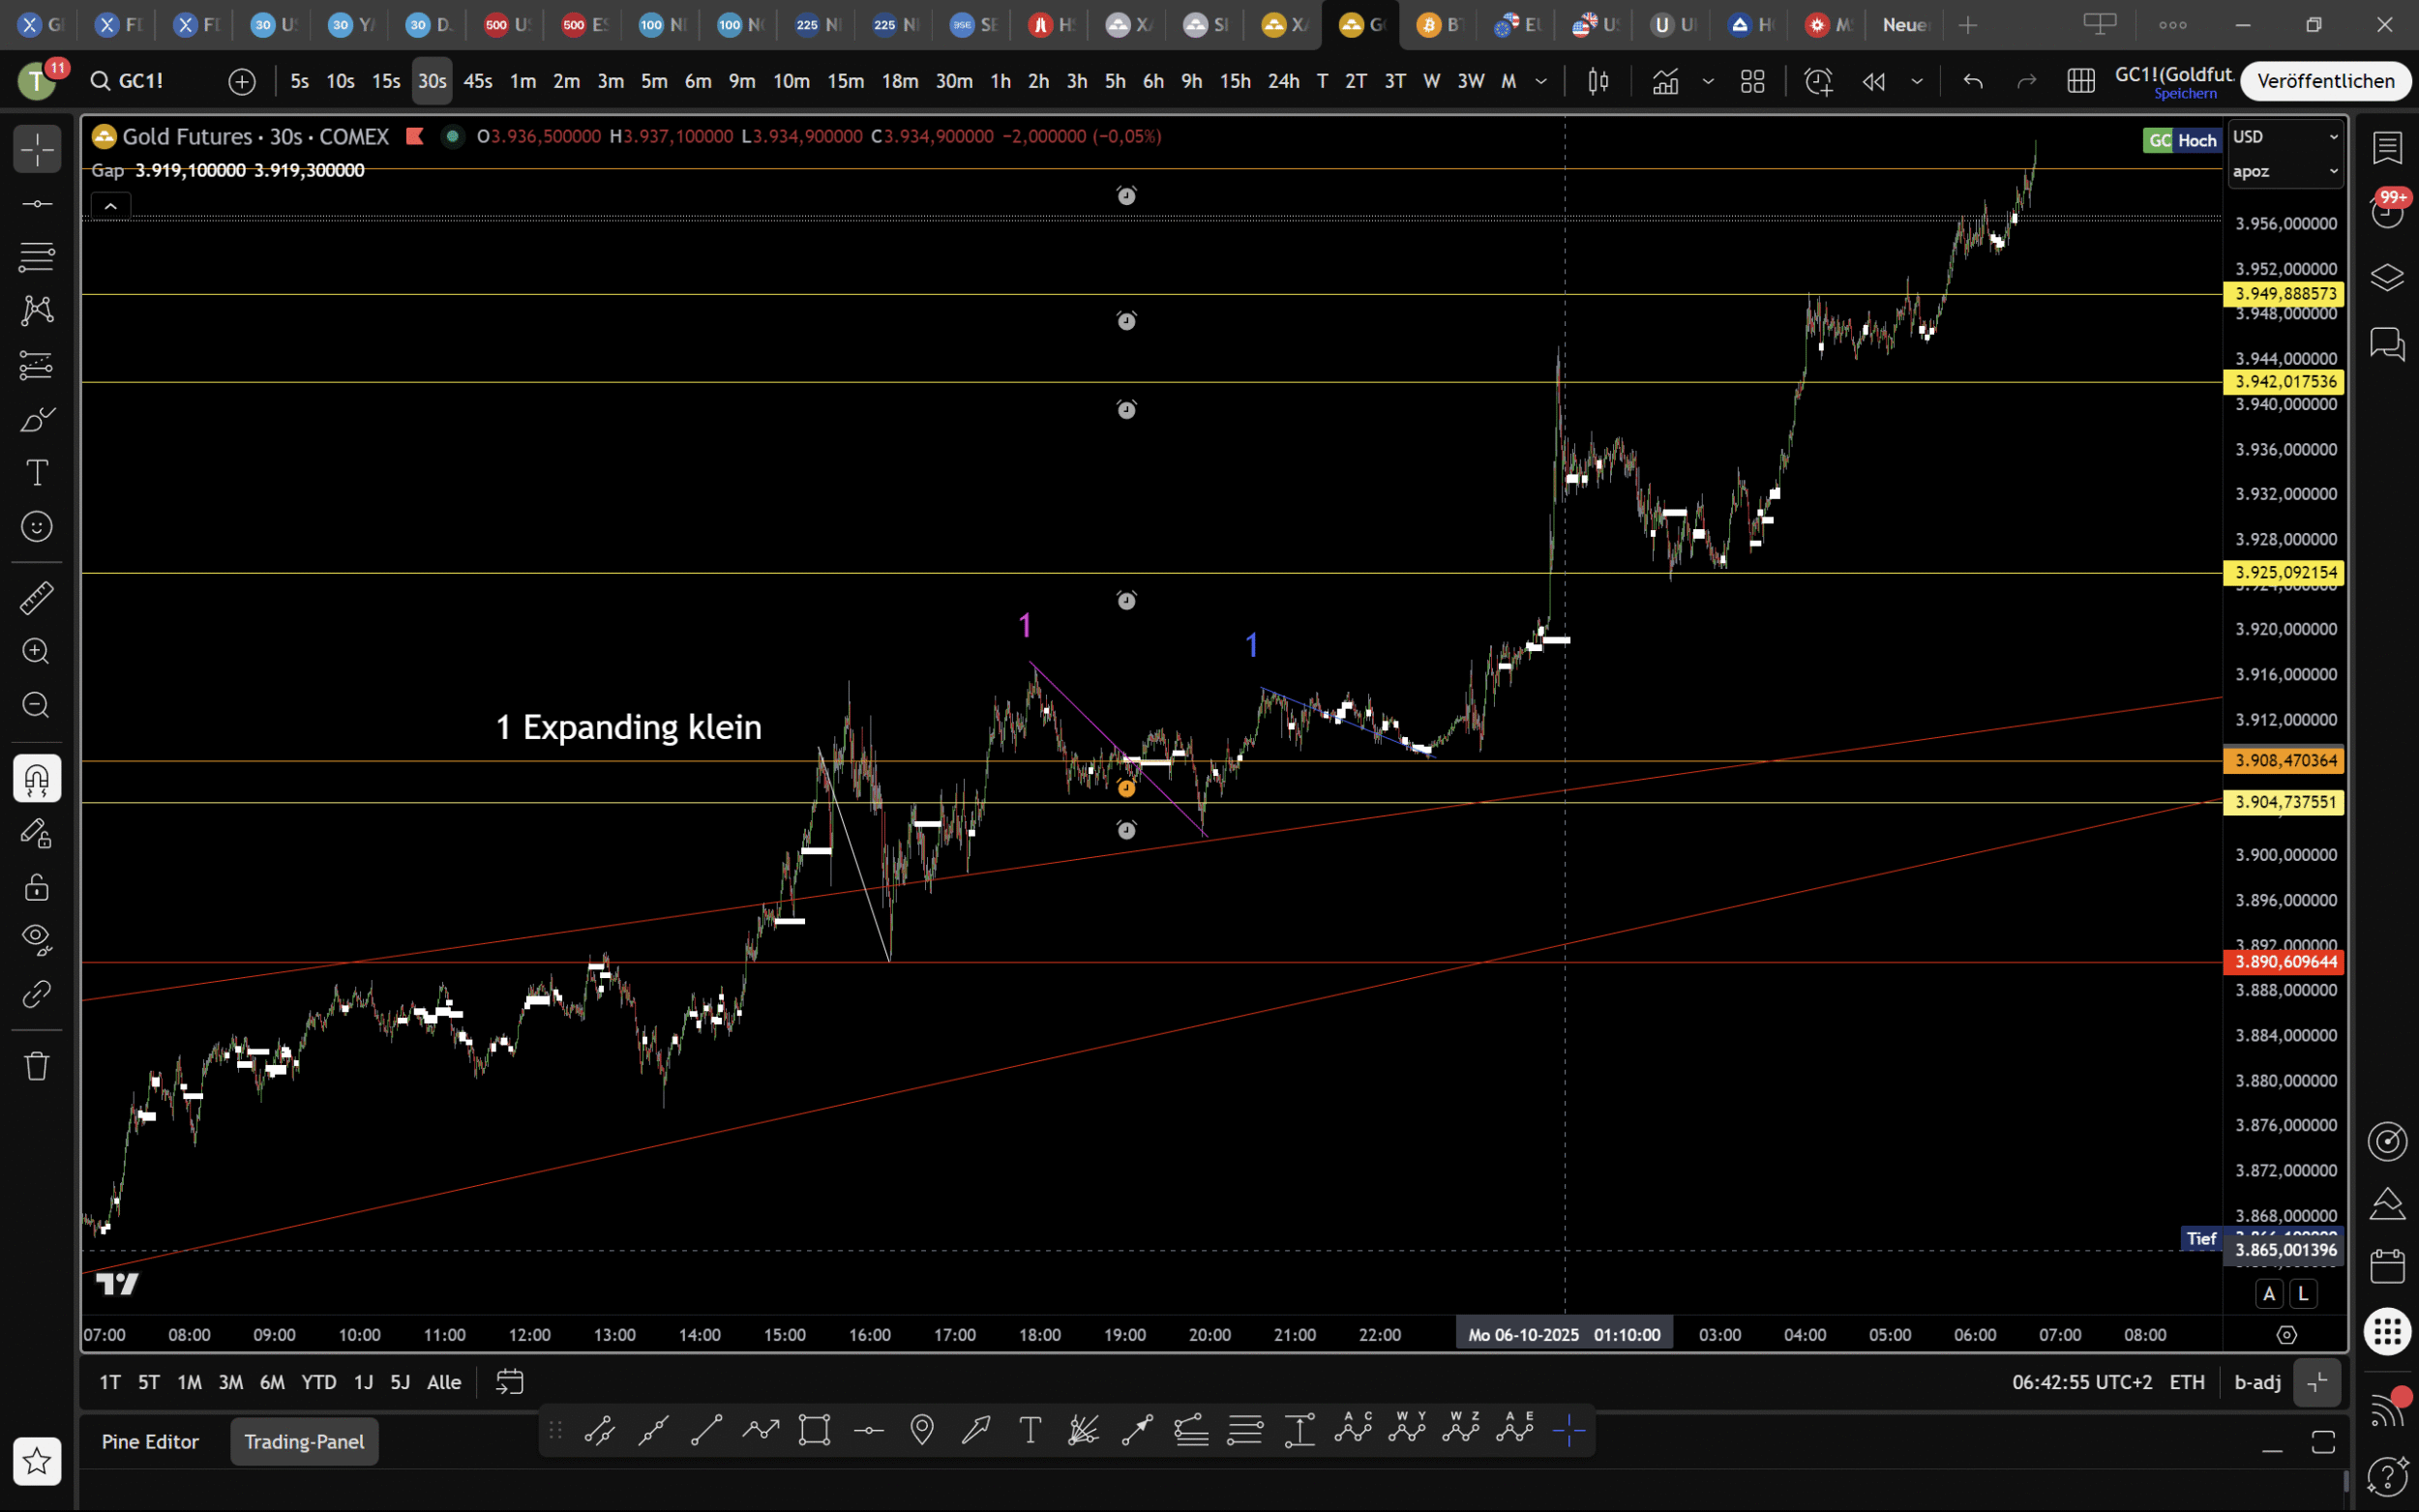Click the bar replay rewind icon
2419x1512 pixels.
point(1873,81)
